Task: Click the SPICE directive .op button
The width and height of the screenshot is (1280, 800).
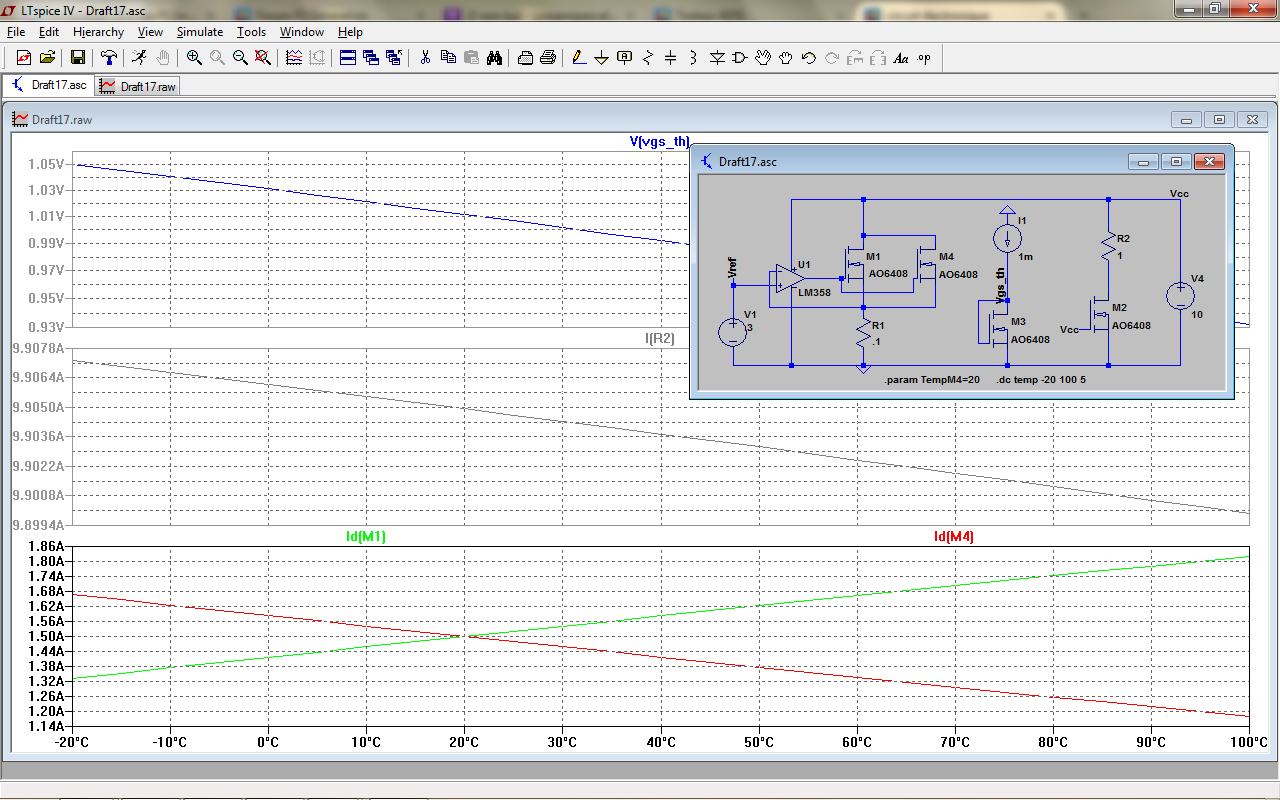Action: (924, 58)
